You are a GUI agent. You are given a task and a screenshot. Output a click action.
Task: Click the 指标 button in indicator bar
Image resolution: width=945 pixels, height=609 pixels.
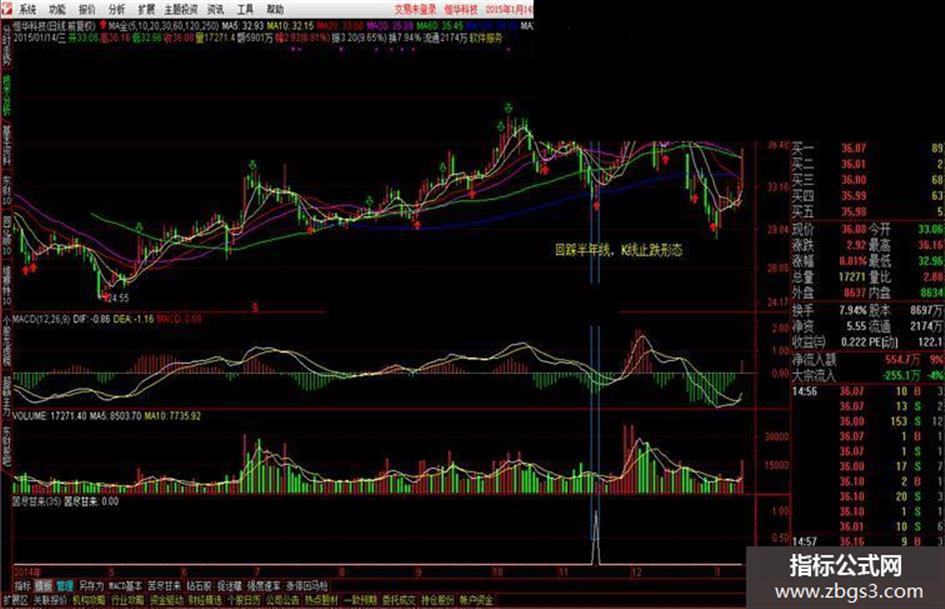(x=22, y=585)
